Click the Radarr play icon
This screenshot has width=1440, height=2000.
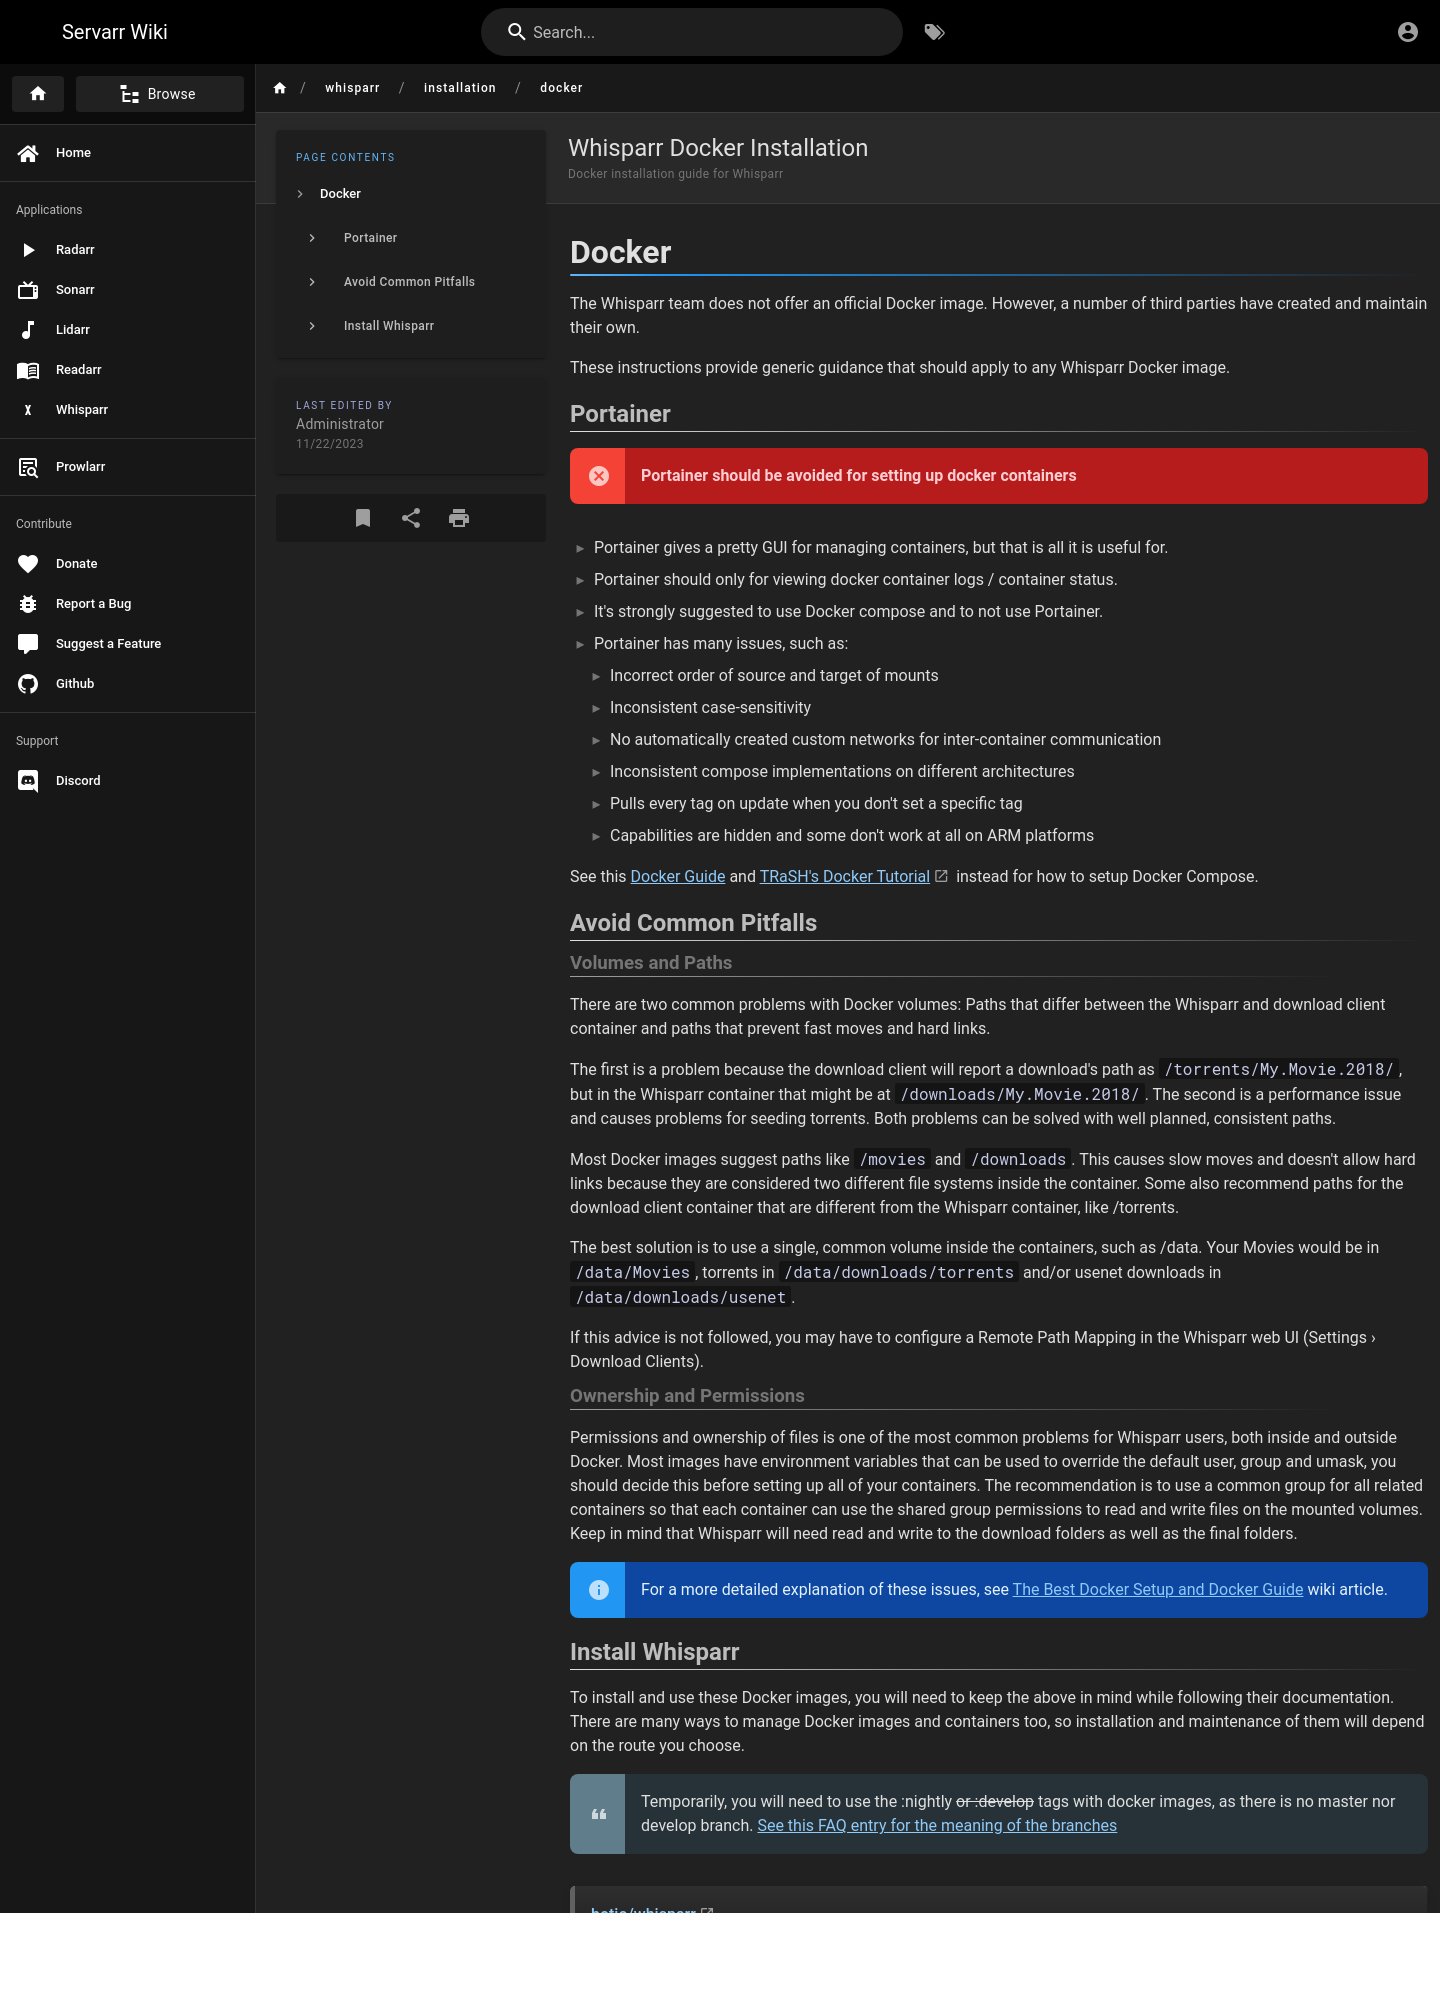tap(28, 250)
